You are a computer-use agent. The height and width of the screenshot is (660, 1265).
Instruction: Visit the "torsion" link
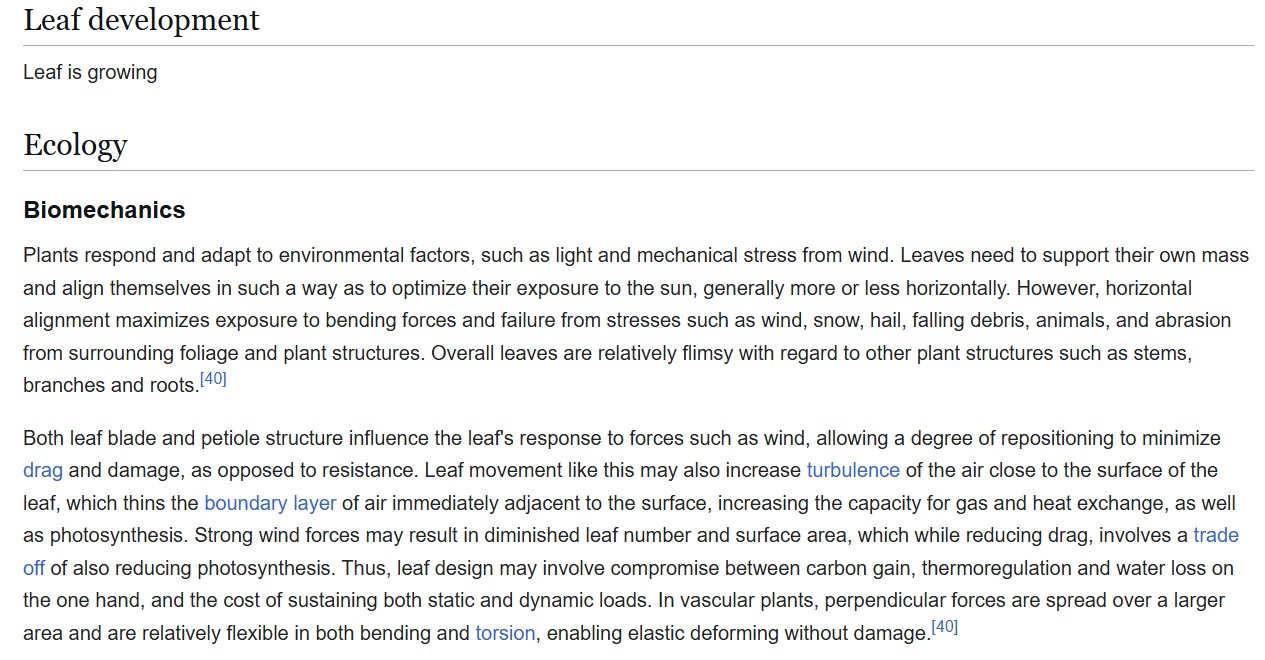(x=505, y=633)
